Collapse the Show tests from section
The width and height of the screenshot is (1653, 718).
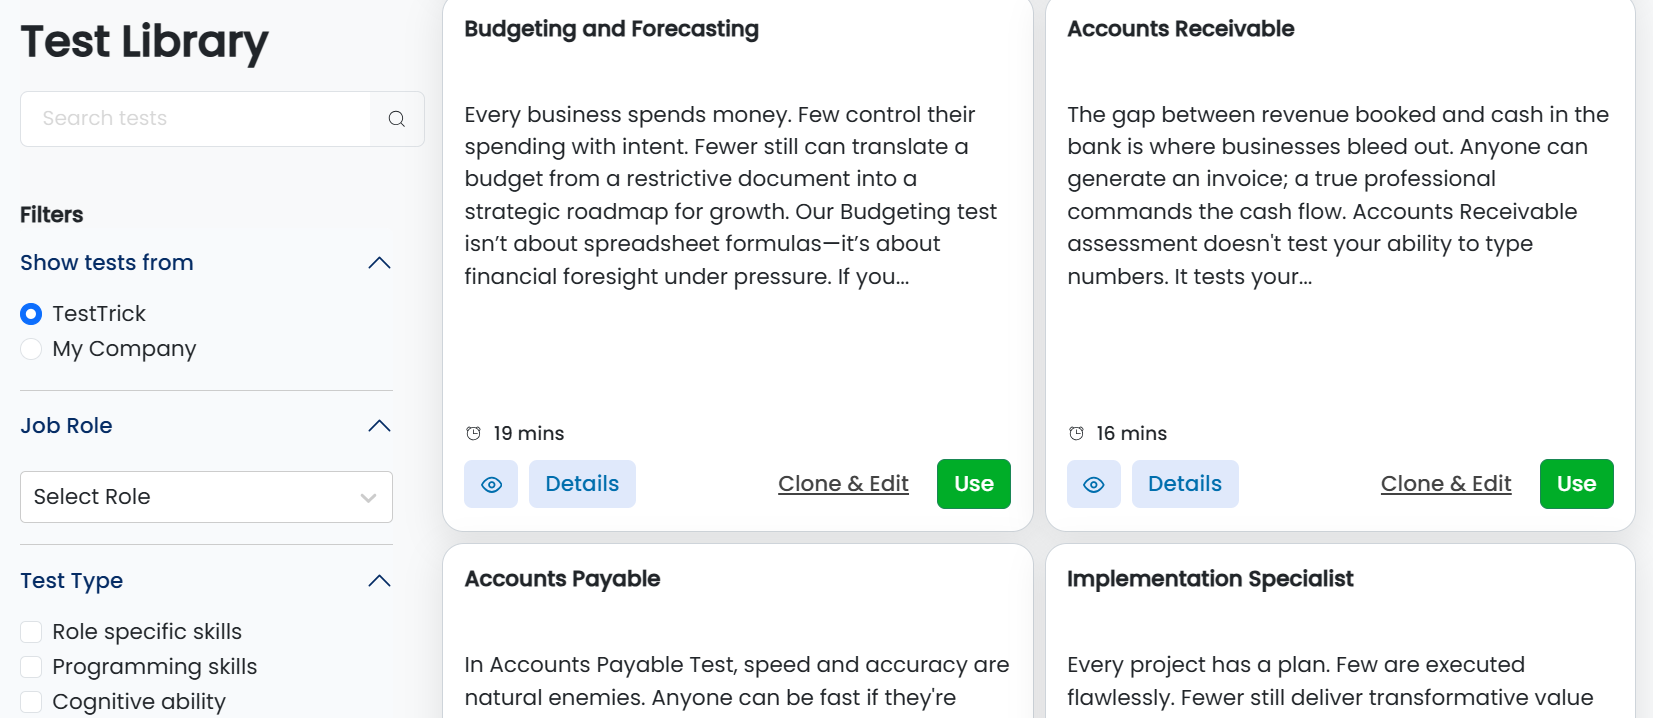[x=379, y=263]
